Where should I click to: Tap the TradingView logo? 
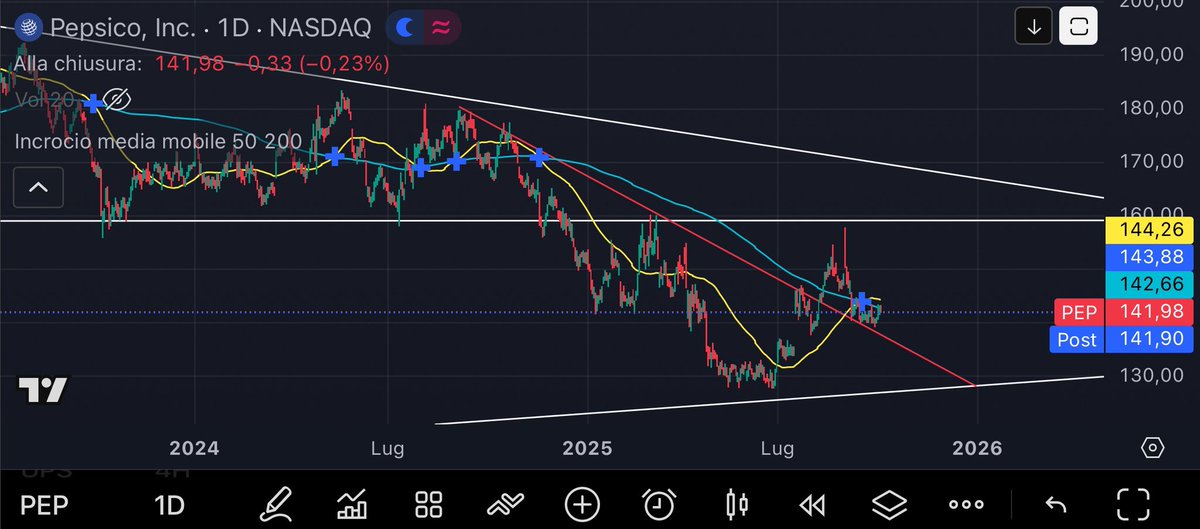click(x=42, y=390)
